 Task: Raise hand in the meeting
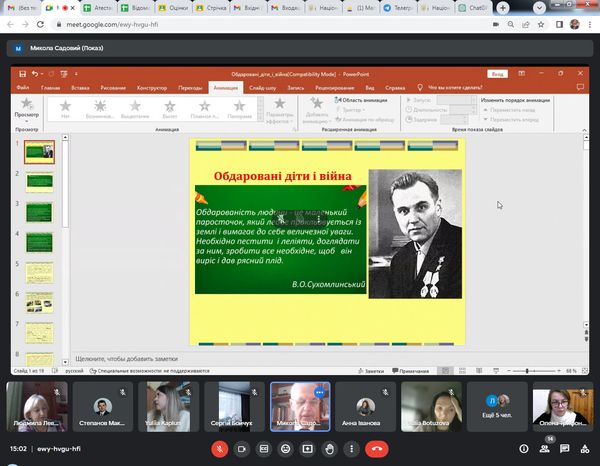tap(329, 450)
